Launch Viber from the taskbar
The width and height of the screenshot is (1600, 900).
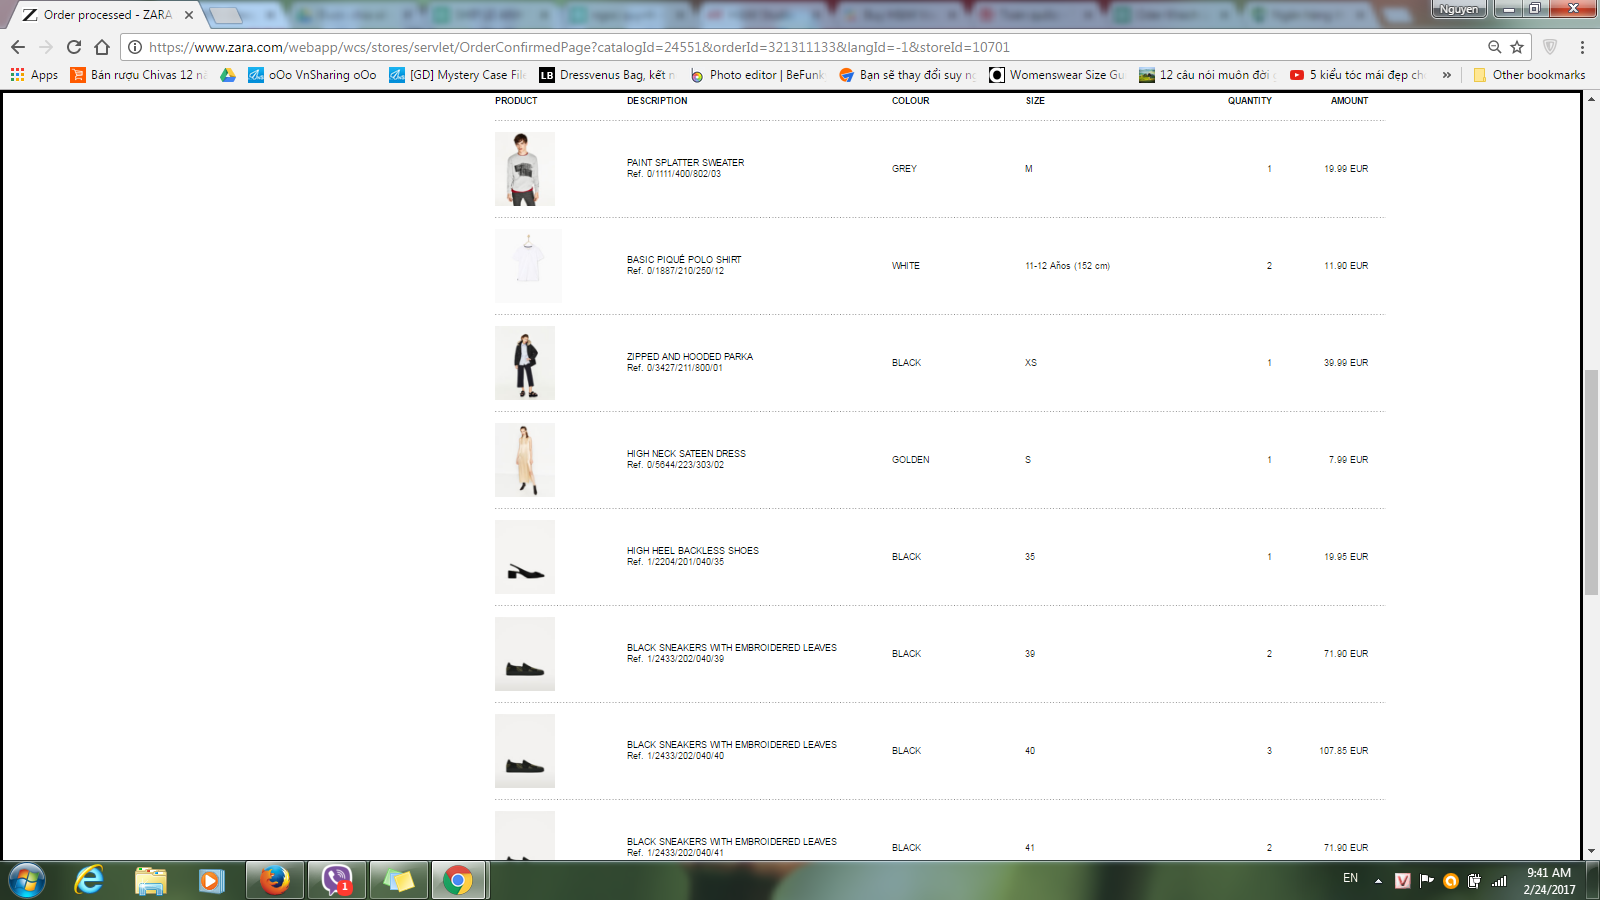tap(337, 880)
